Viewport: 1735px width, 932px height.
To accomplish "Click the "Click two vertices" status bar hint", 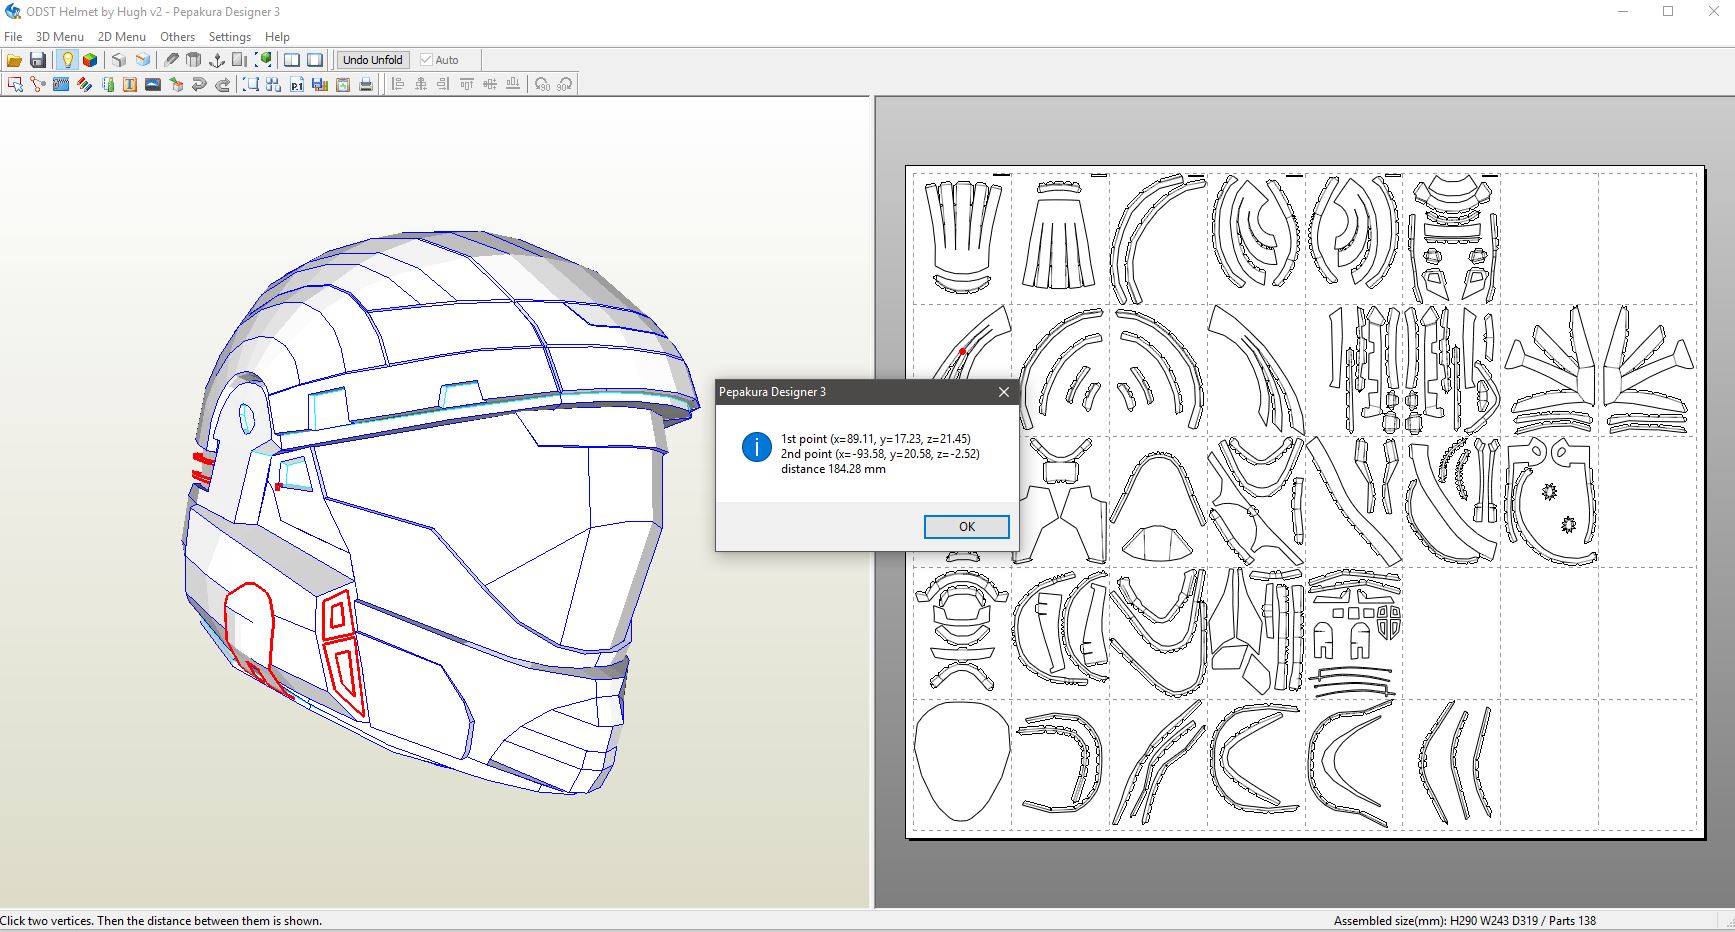I will point(161,921).
